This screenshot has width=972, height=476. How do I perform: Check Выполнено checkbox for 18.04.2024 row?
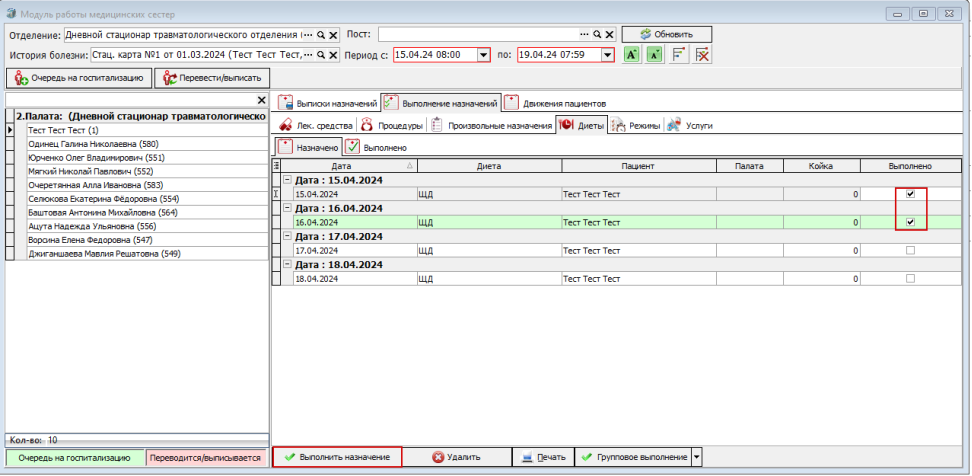tap(910, 279)
